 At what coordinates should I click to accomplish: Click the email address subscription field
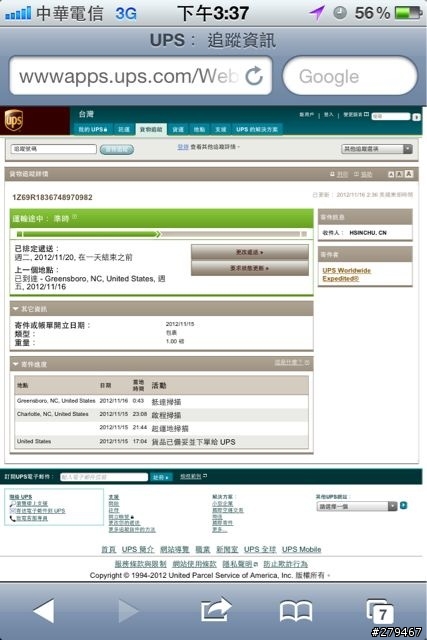(104, 477)
